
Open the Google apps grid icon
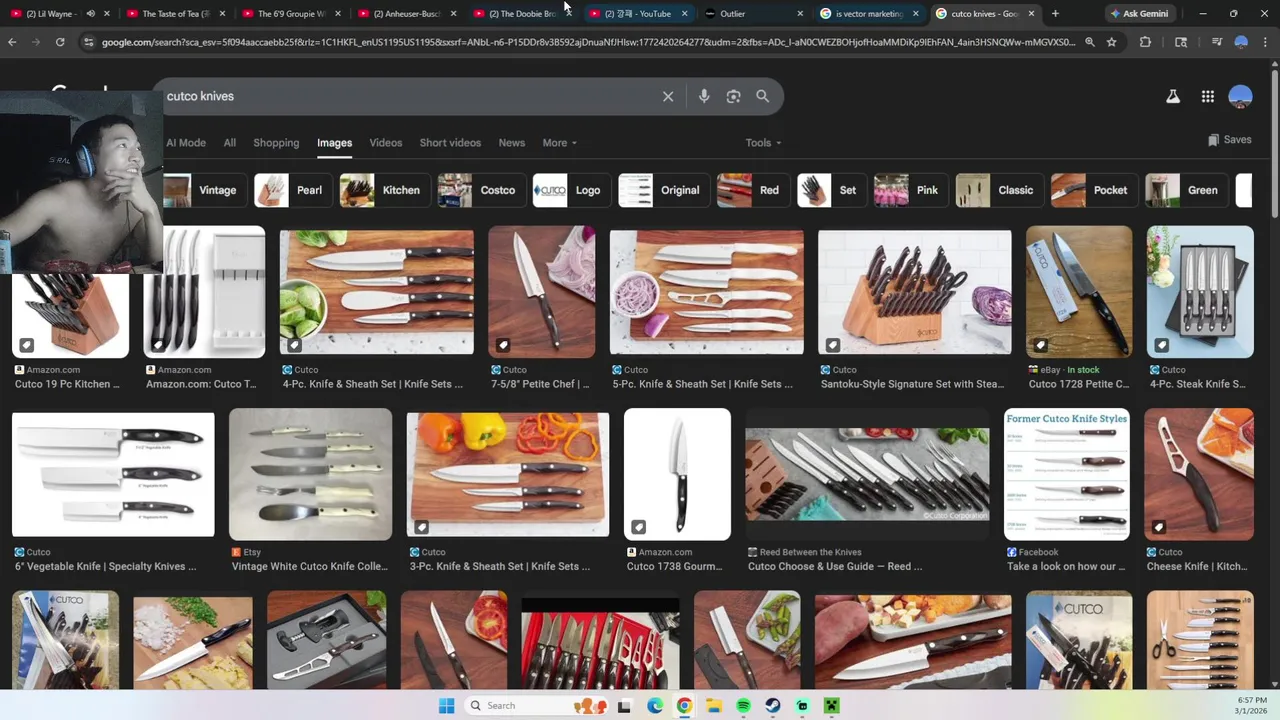(1208, 96)
